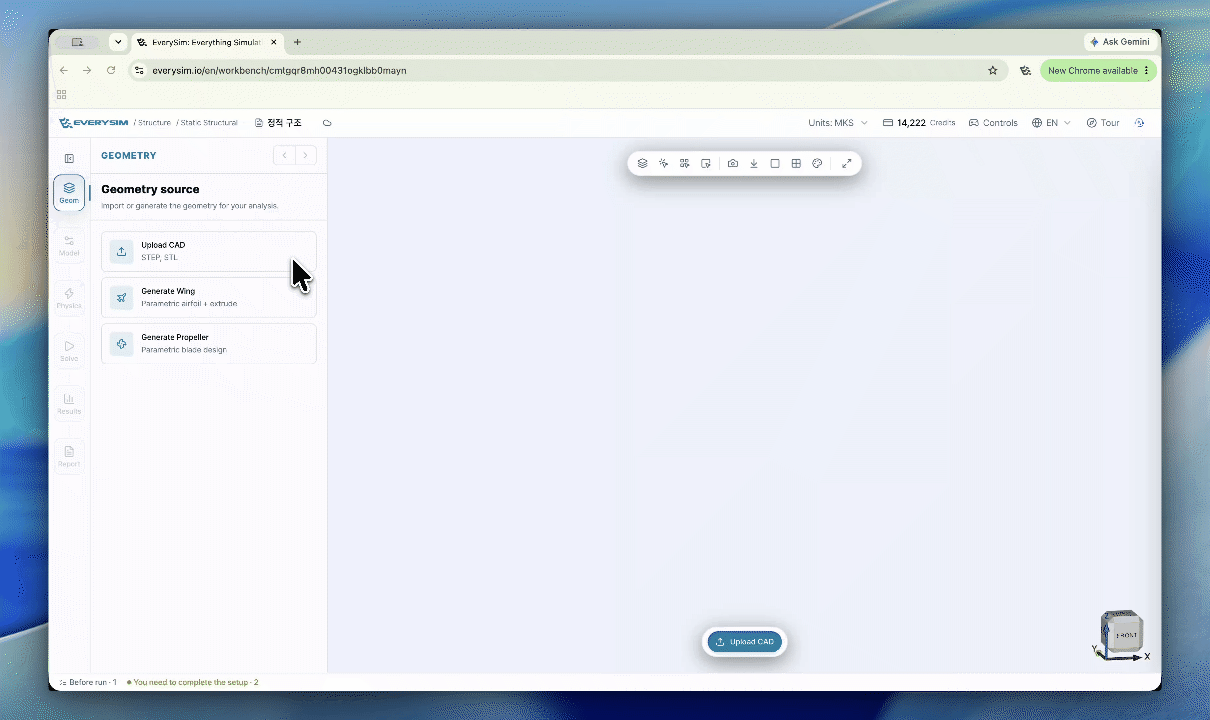Switch to the single-square view icon
This screenshot has width=1210, height=720.
775,163
